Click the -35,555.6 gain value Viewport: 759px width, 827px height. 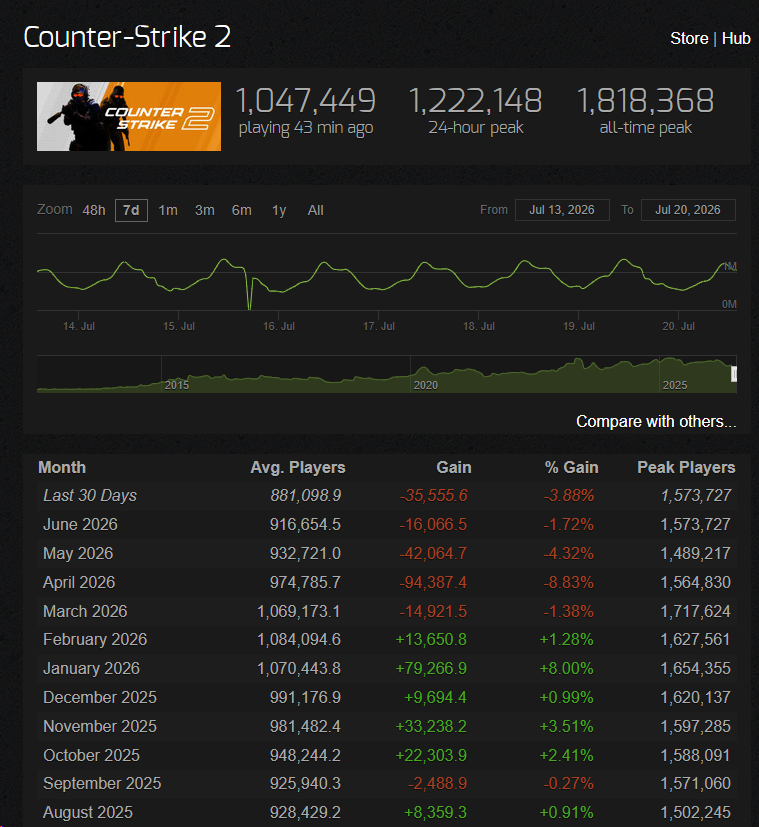tap(434, 496)
